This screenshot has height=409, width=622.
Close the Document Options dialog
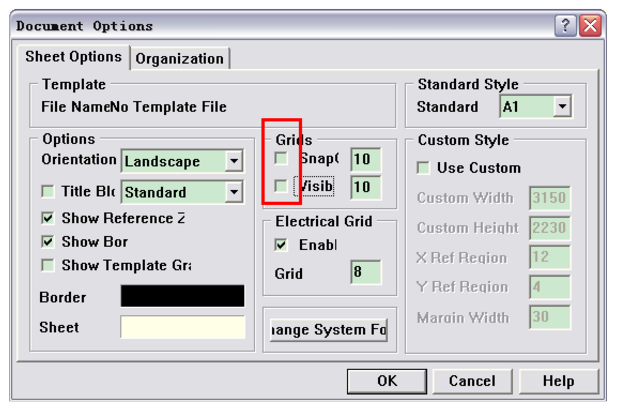coord(591,26)
